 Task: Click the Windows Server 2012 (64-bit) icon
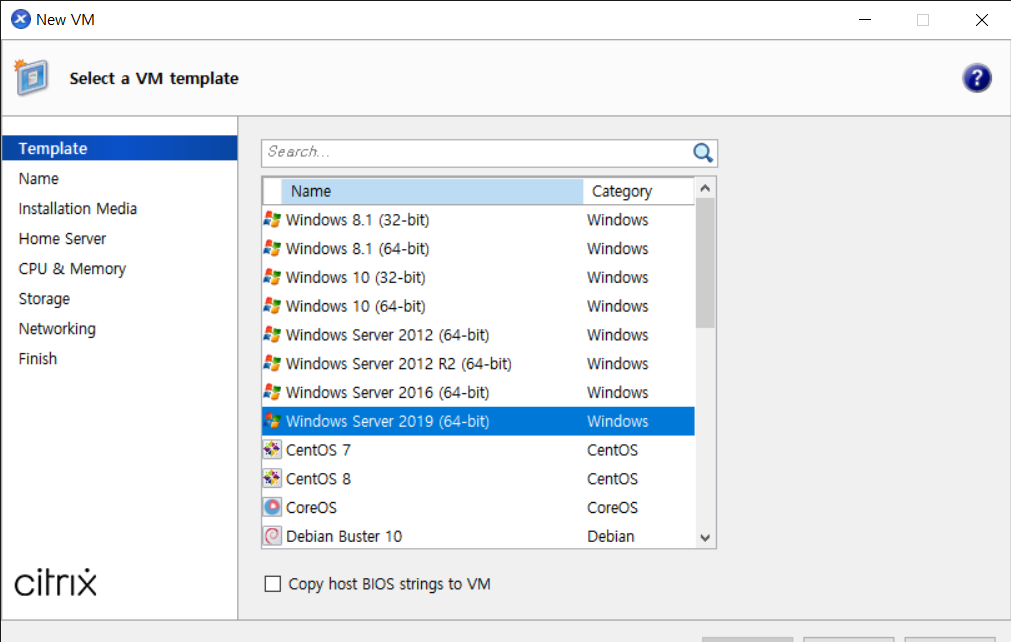tap(272, 335)
